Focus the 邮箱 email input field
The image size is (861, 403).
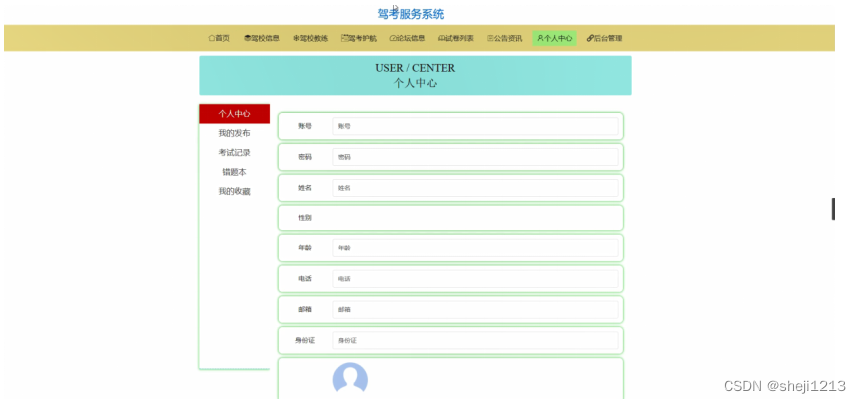coord(475,310)
